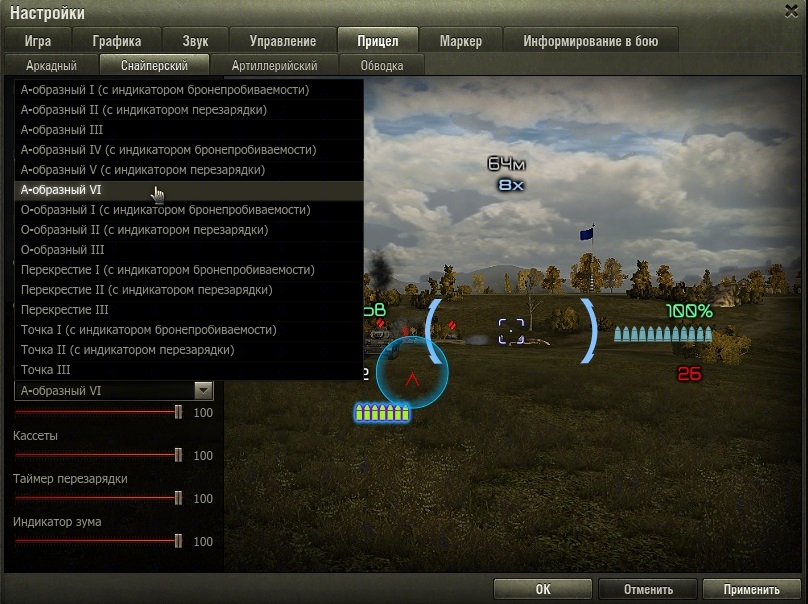Adjust the Кассеты opacity slider

(x=98, y=455)
